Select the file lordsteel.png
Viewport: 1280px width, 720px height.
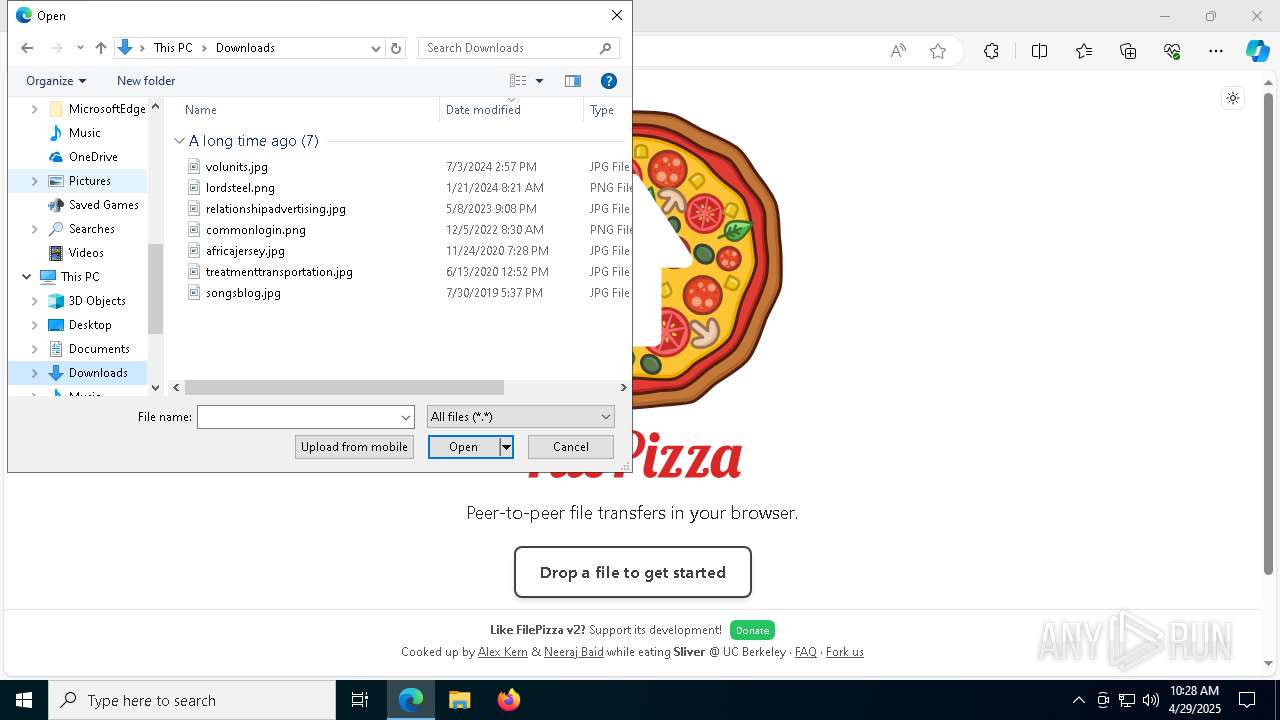pyautogui.click(x=240, y=188)
